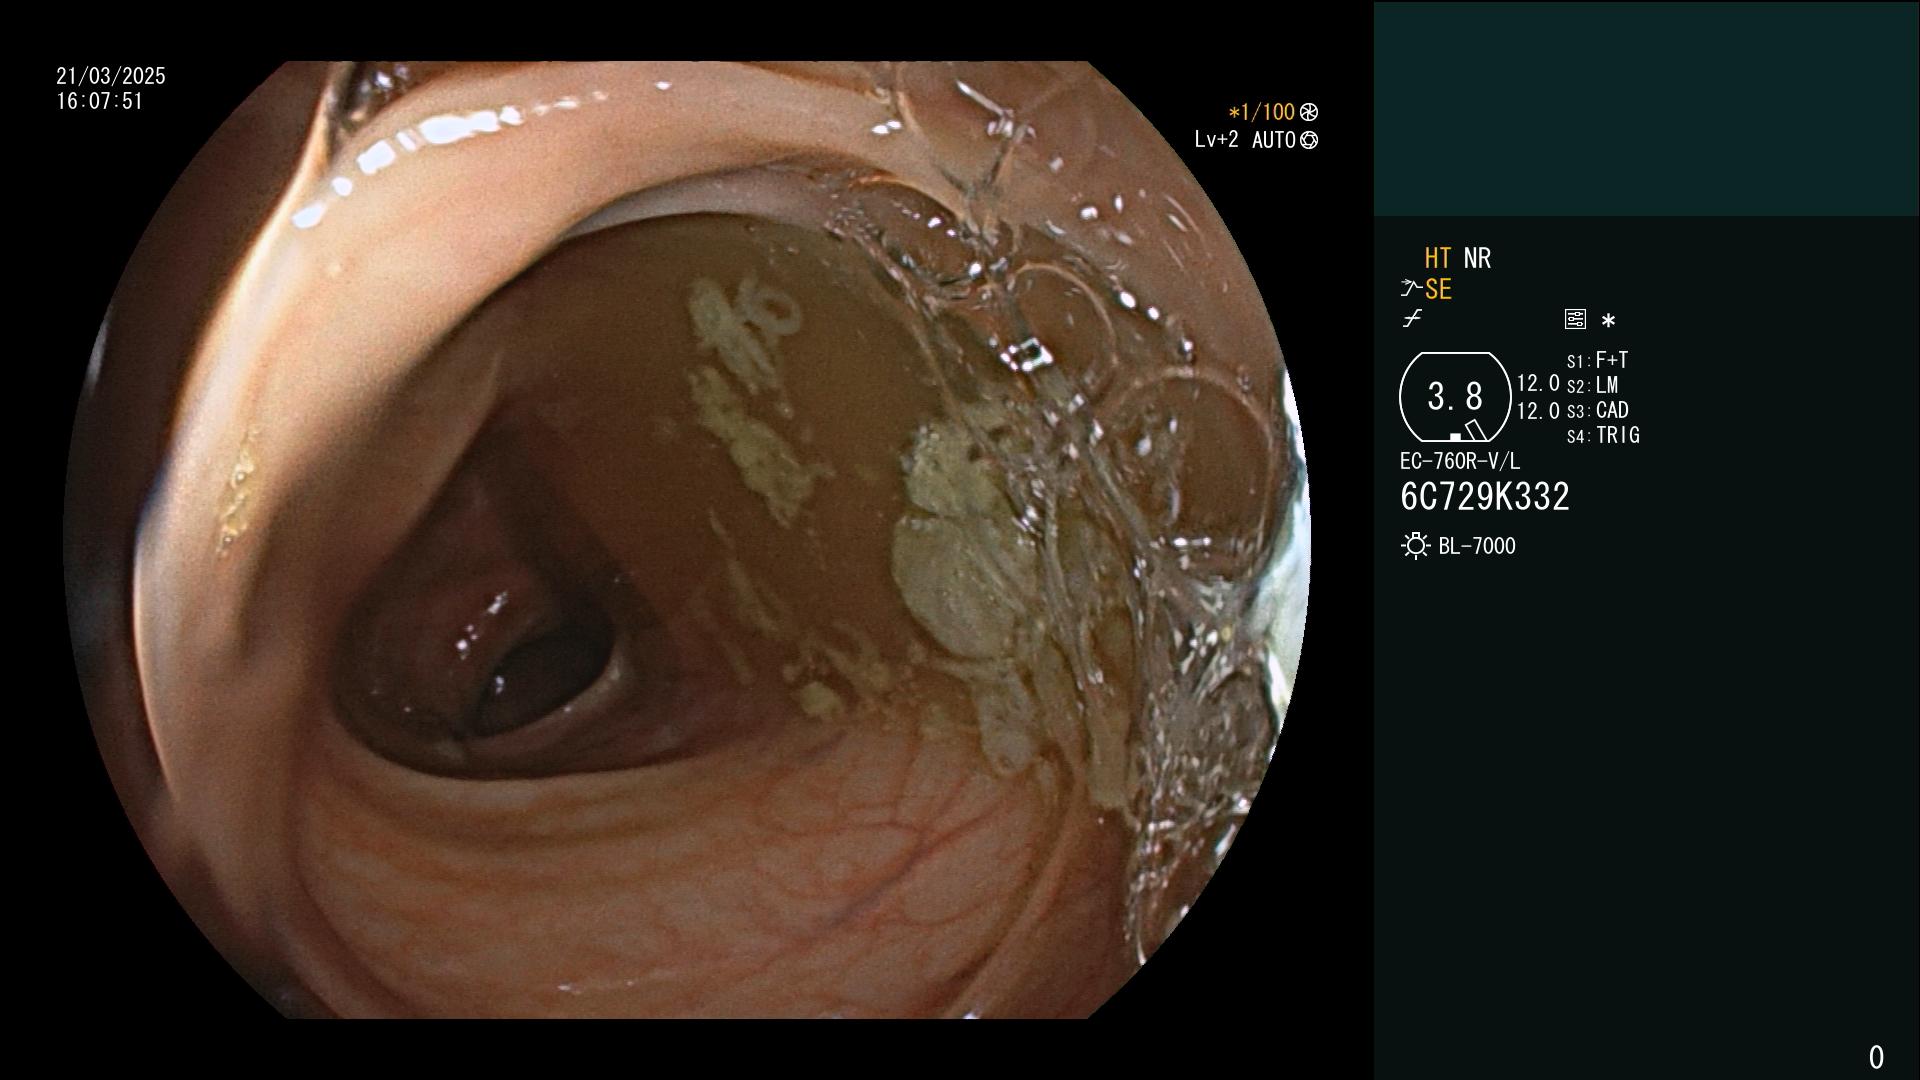Click the shutter value *1/100
Image resolution: width=1920 pixels, height=1080 pixels.
(x=1261, y=112)
